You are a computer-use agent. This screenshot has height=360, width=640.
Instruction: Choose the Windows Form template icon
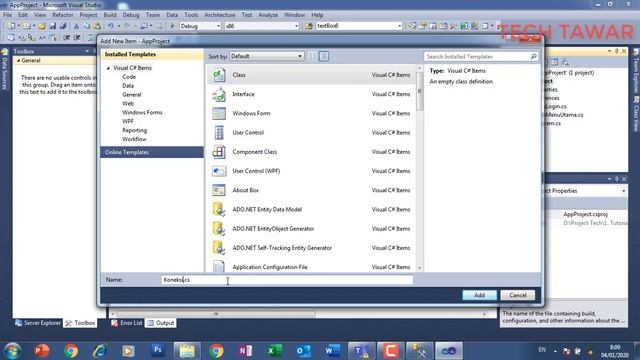(x=219, y=113)
